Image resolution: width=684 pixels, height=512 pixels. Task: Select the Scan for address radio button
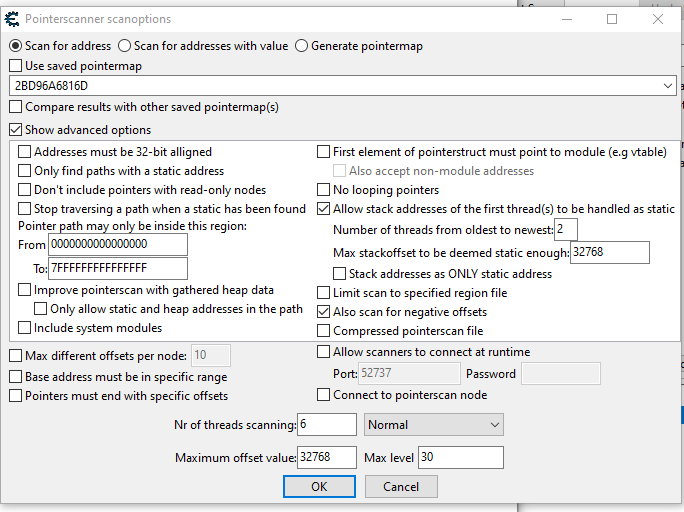tap(15, 46)
